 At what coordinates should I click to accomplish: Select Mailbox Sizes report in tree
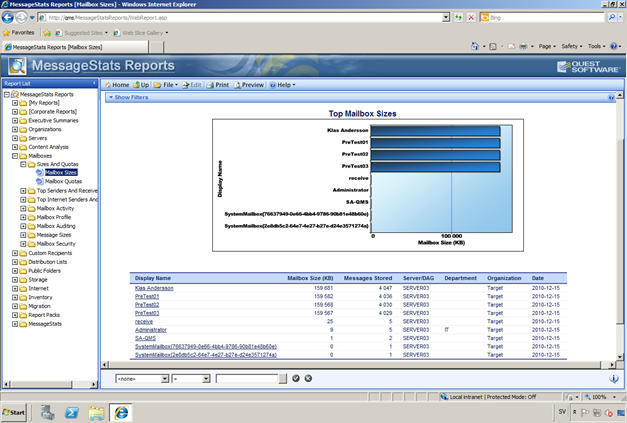61,173
